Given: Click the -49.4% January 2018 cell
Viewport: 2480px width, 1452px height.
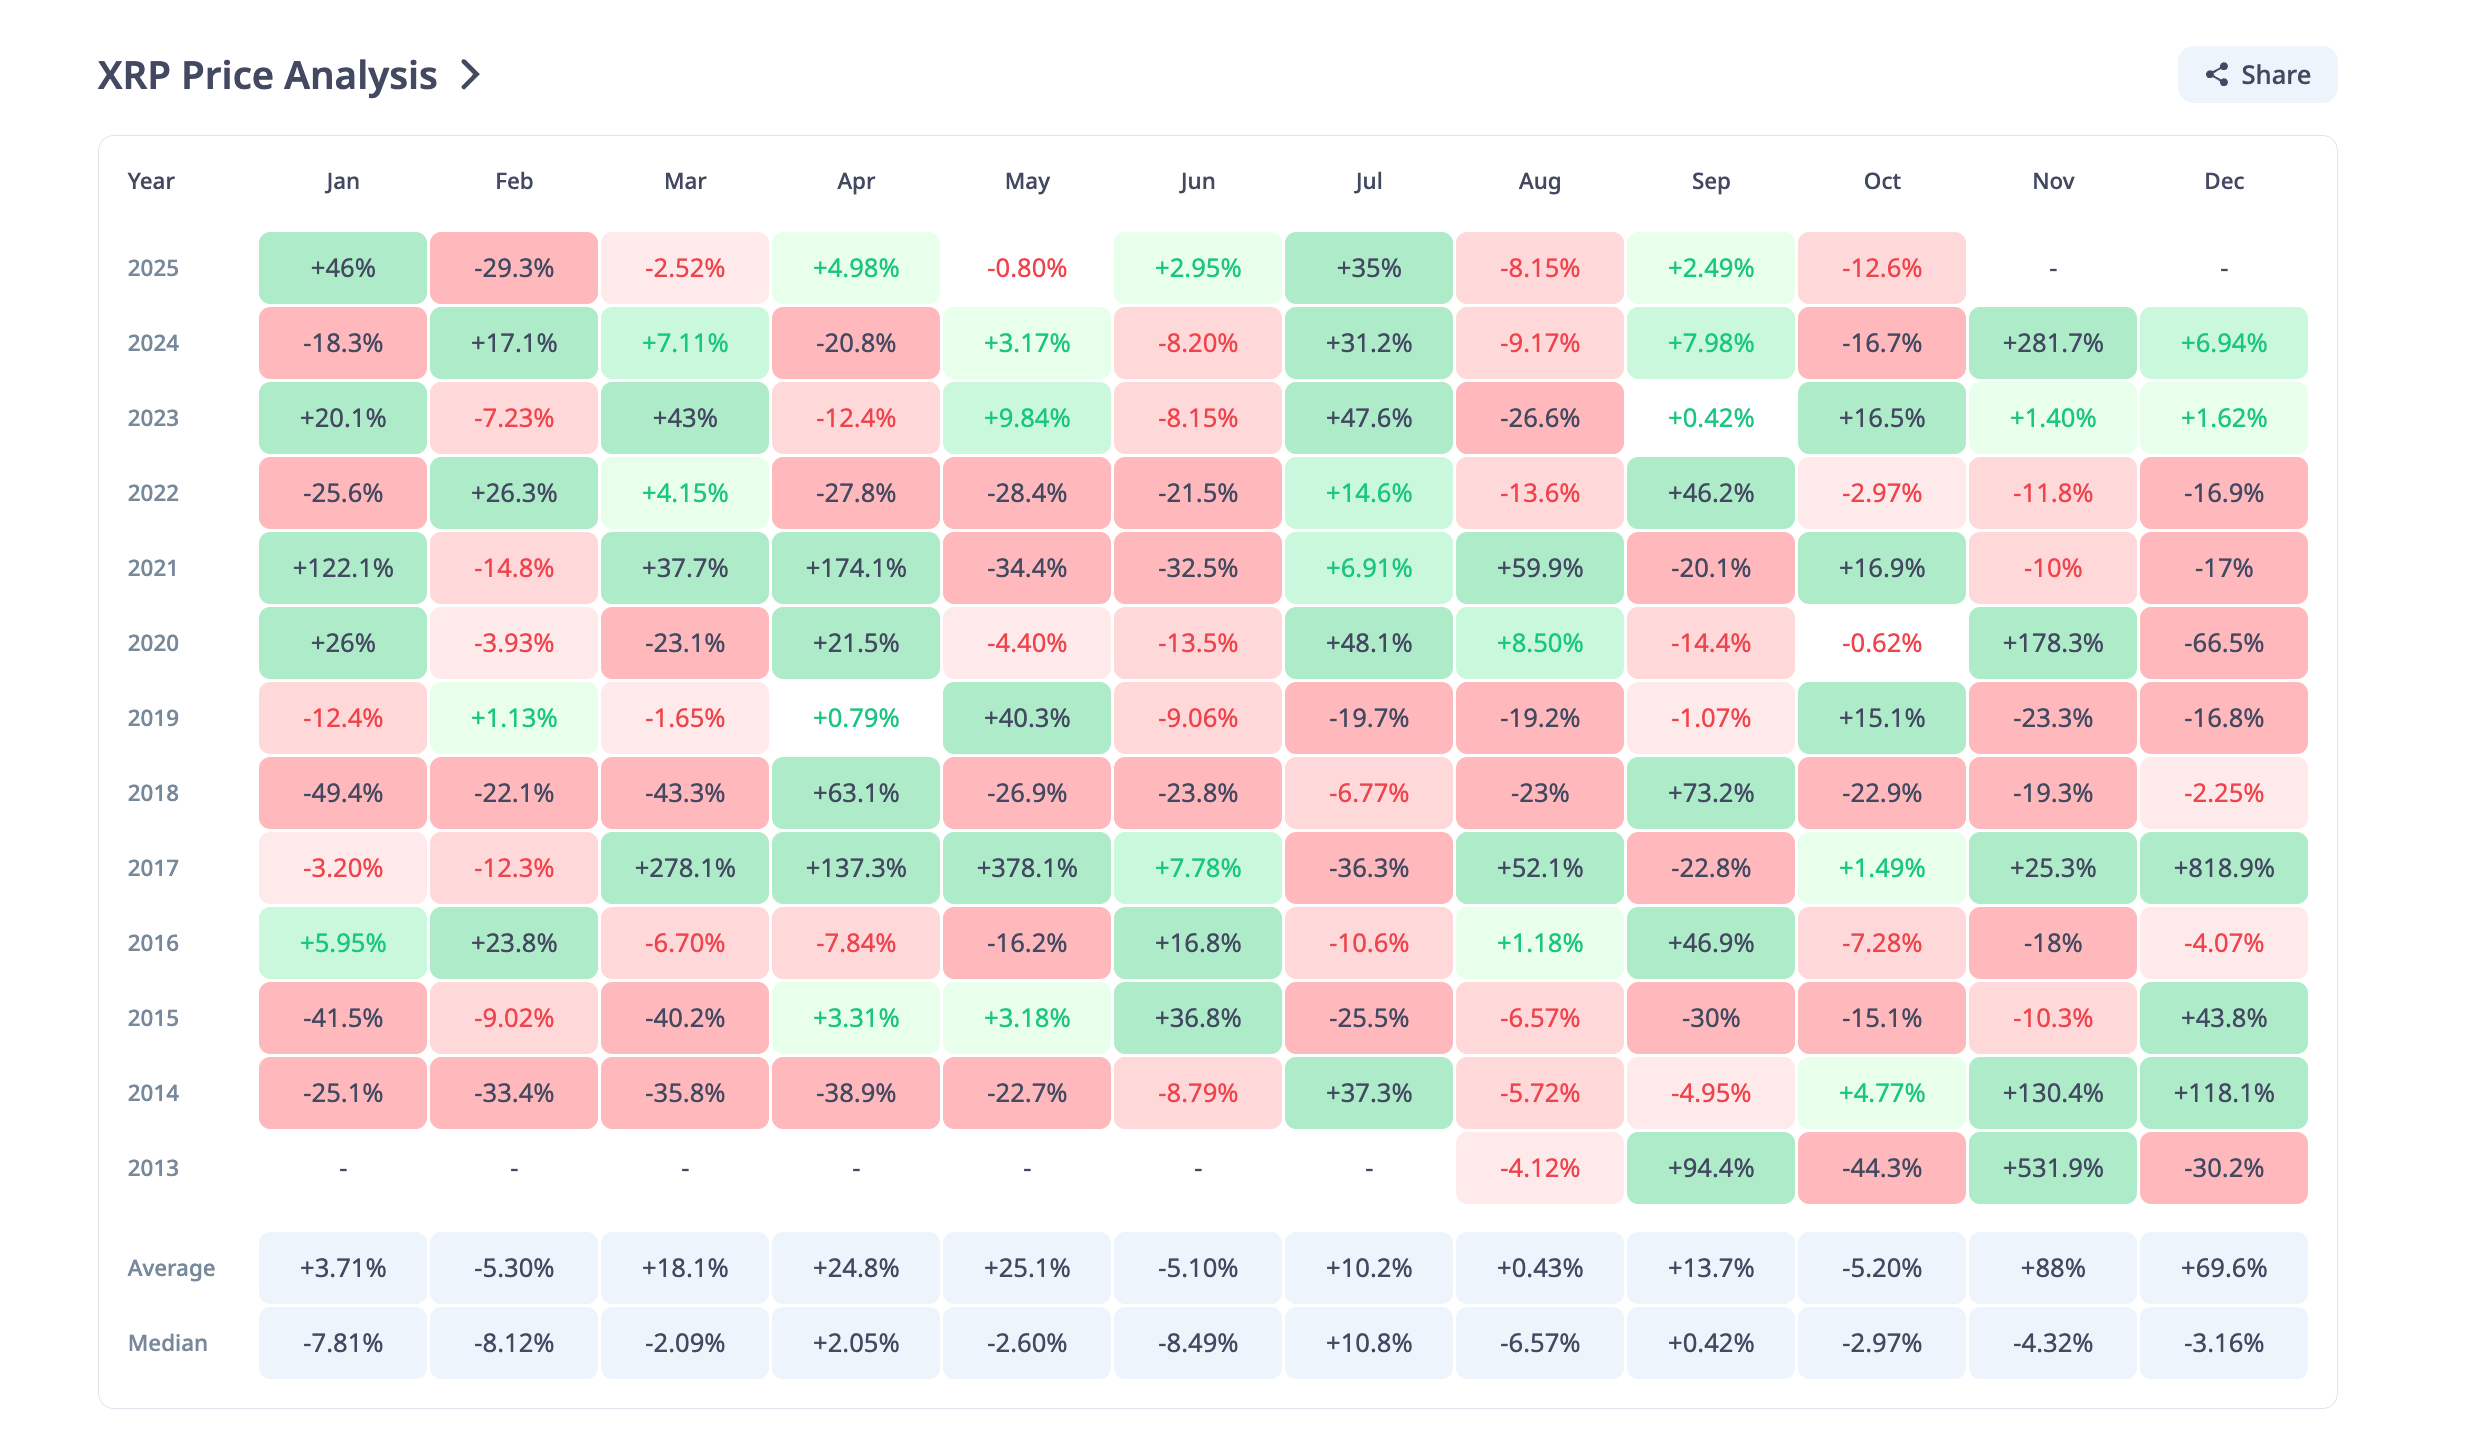Looking at the screenshot, I should click(342, 792).
